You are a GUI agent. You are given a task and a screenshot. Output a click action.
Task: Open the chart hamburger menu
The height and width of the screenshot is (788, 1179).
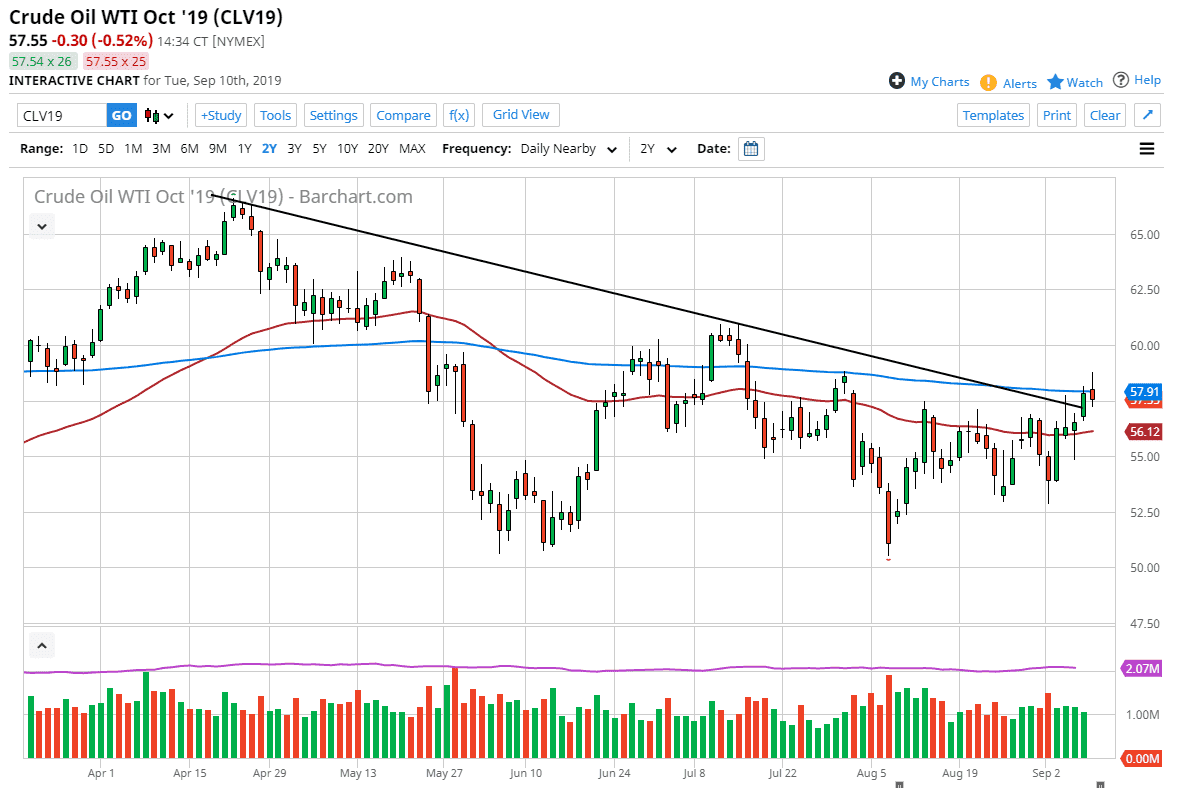click(1146, 148)
